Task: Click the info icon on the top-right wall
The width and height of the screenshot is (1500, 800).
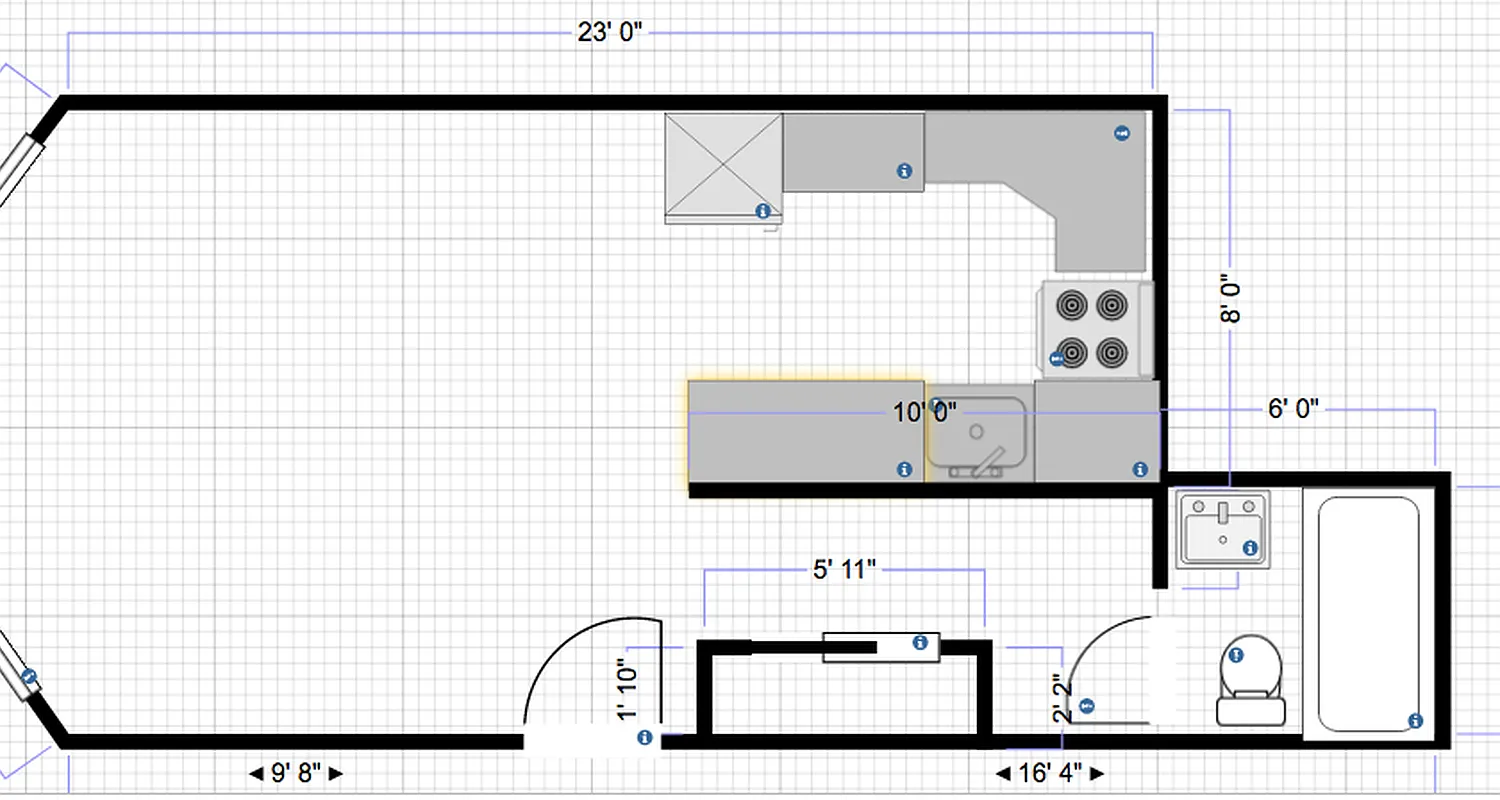Action: (1122, 132)
